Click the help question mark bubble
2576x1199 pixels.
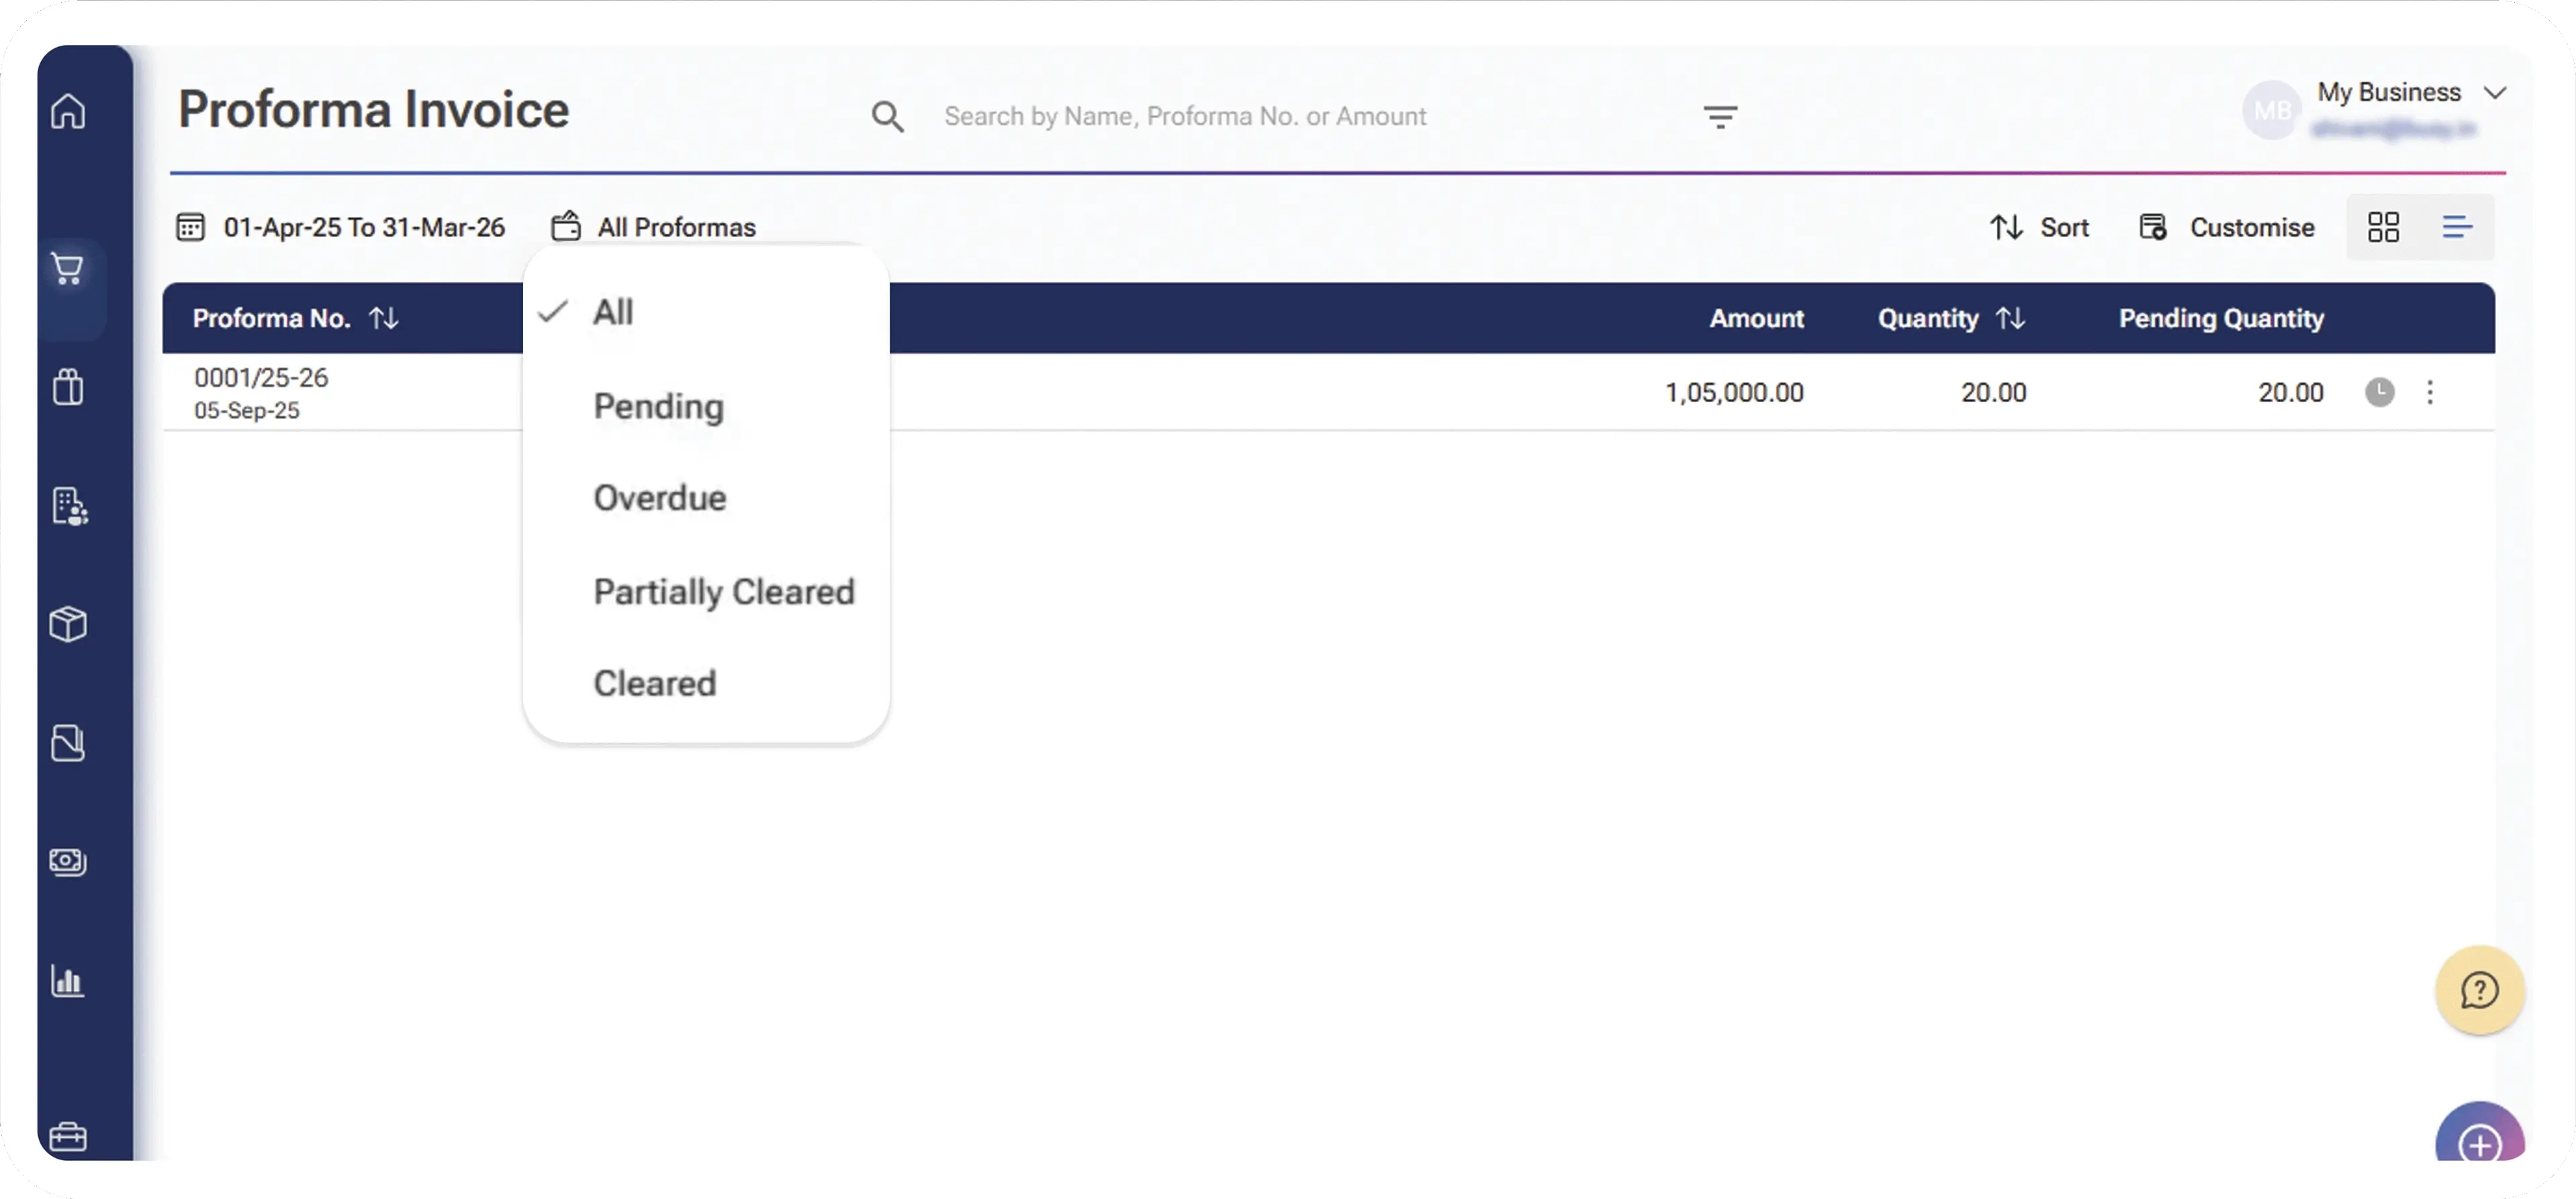pyautogui.click(x=2479, y=990)
